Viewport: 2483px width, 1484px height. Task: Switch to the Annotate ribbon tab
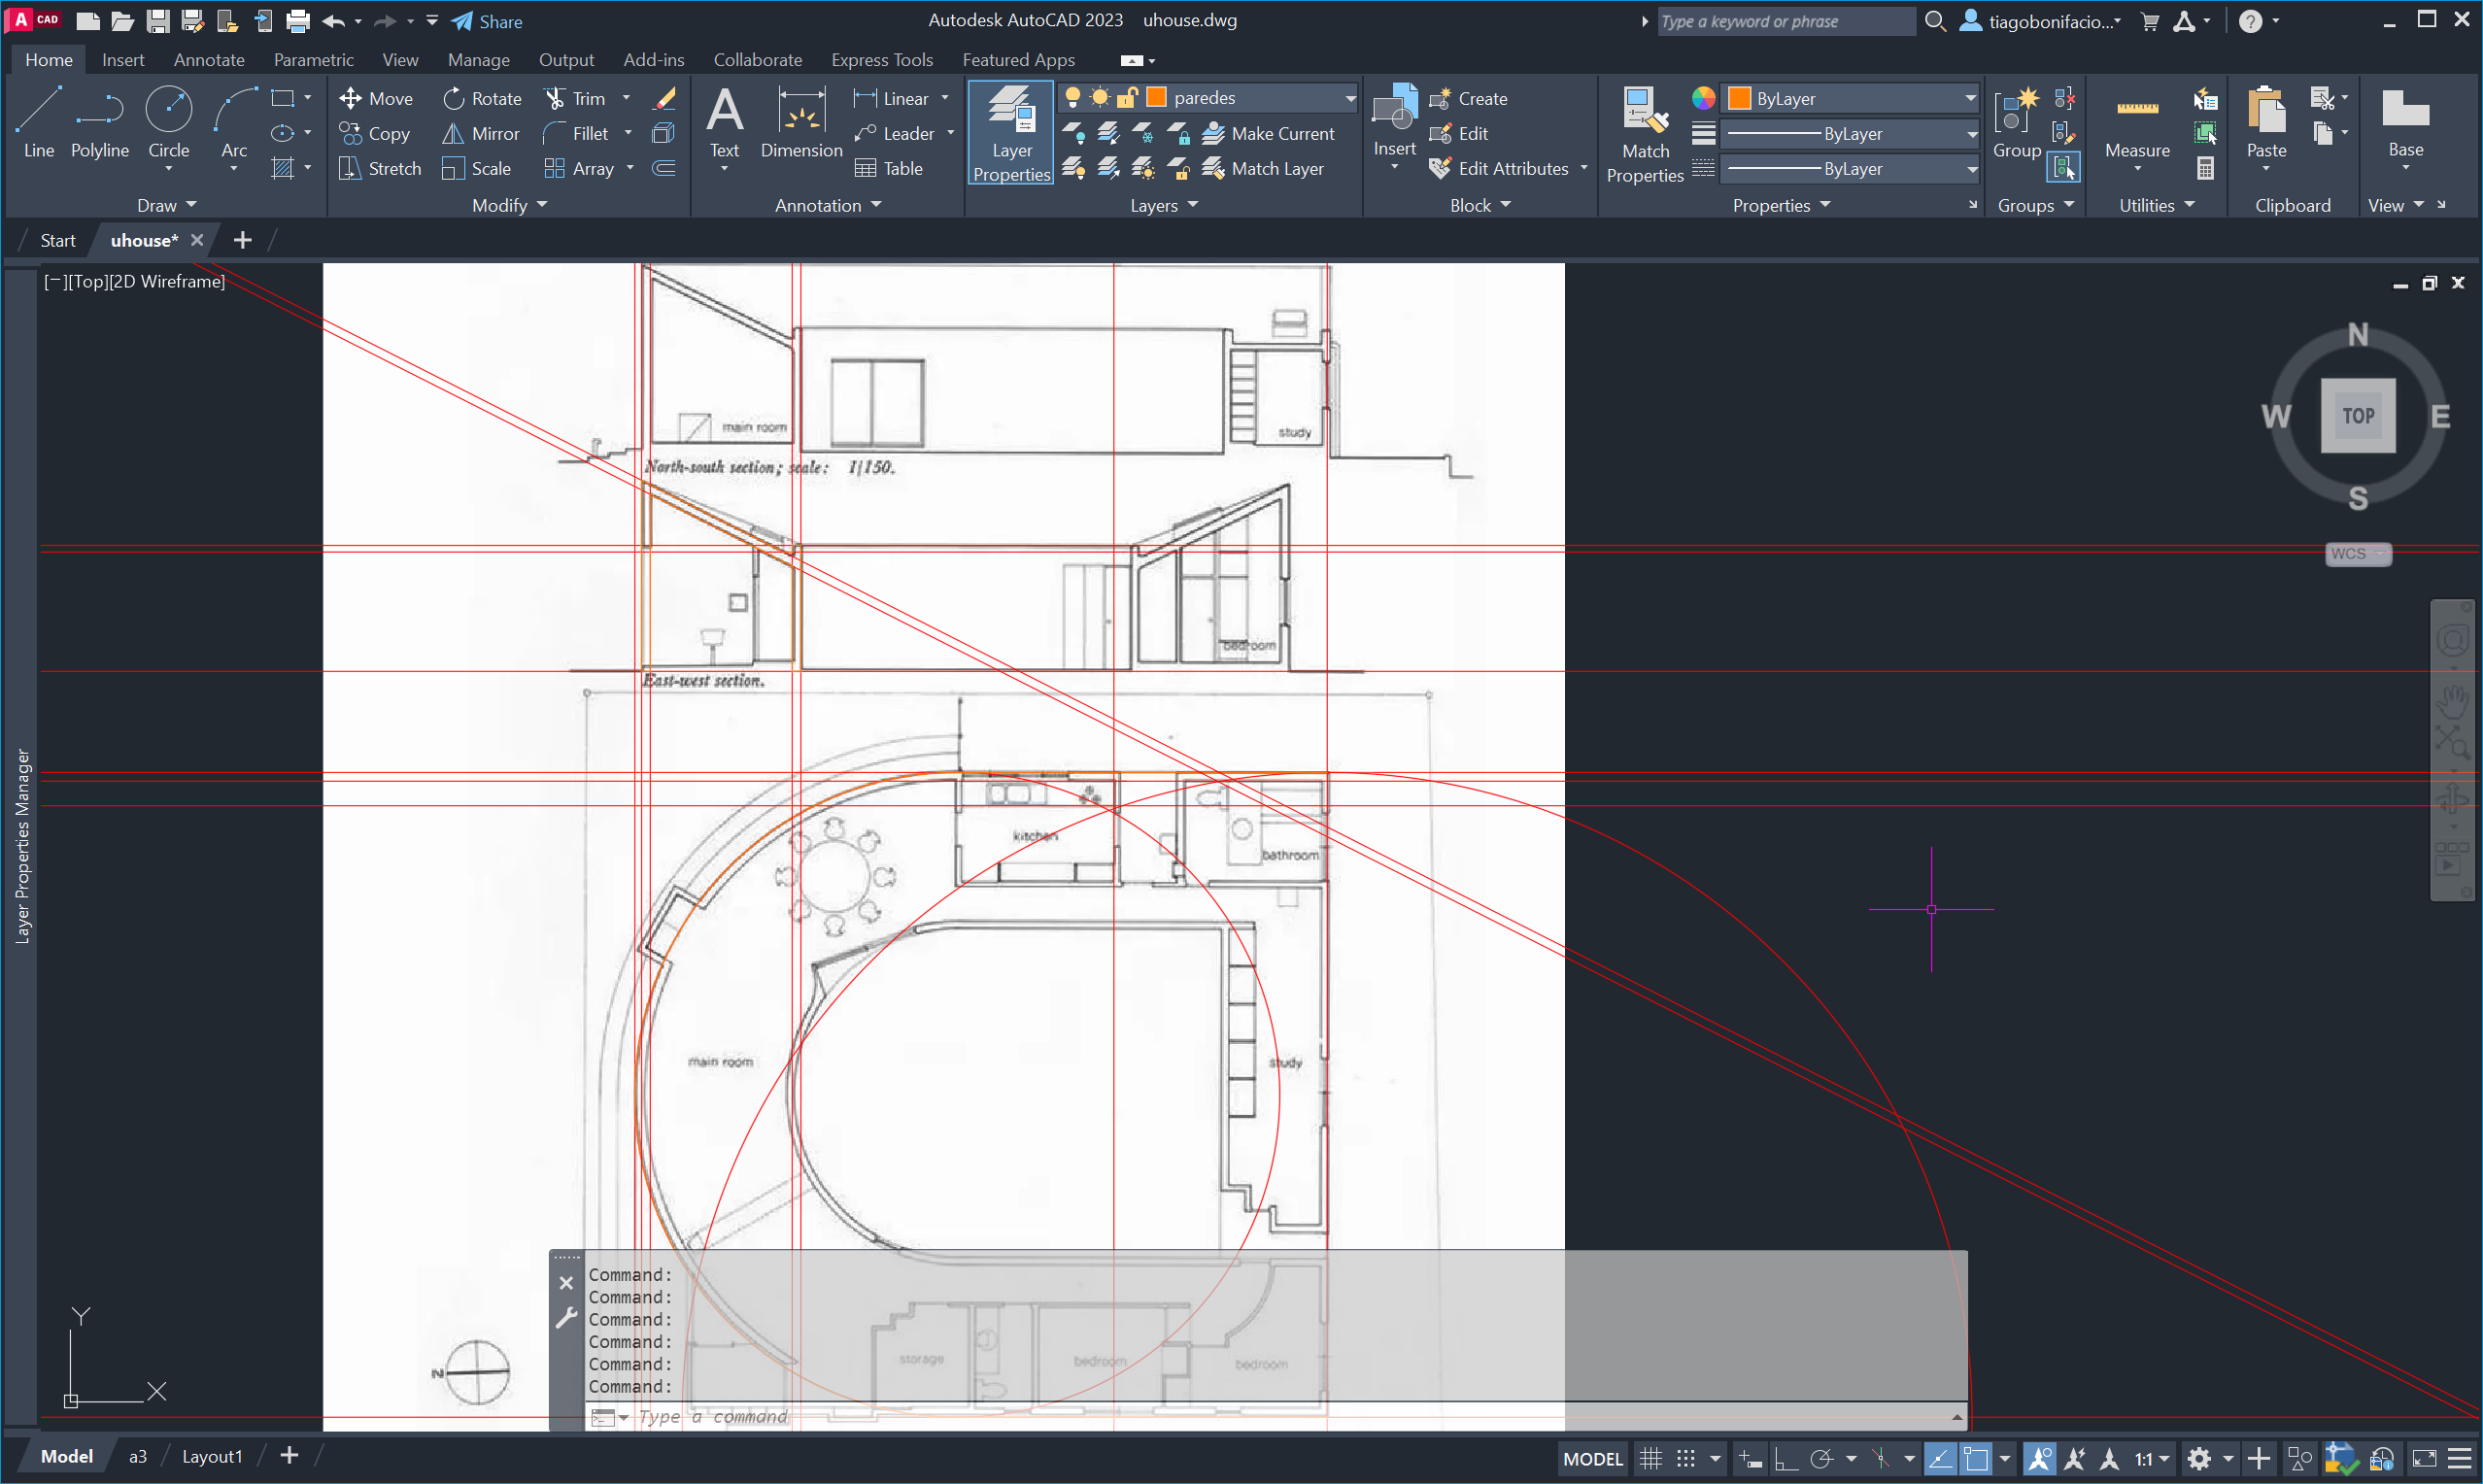coord(208,60)
